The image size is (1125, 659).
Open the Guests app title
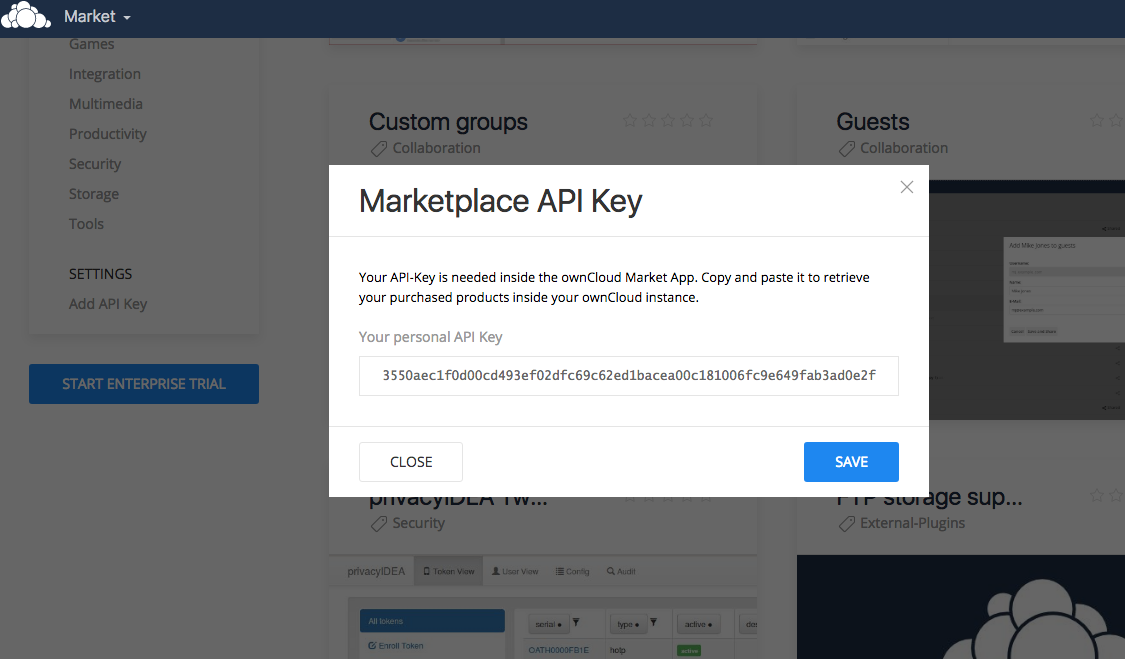click(x=872, y=122)
